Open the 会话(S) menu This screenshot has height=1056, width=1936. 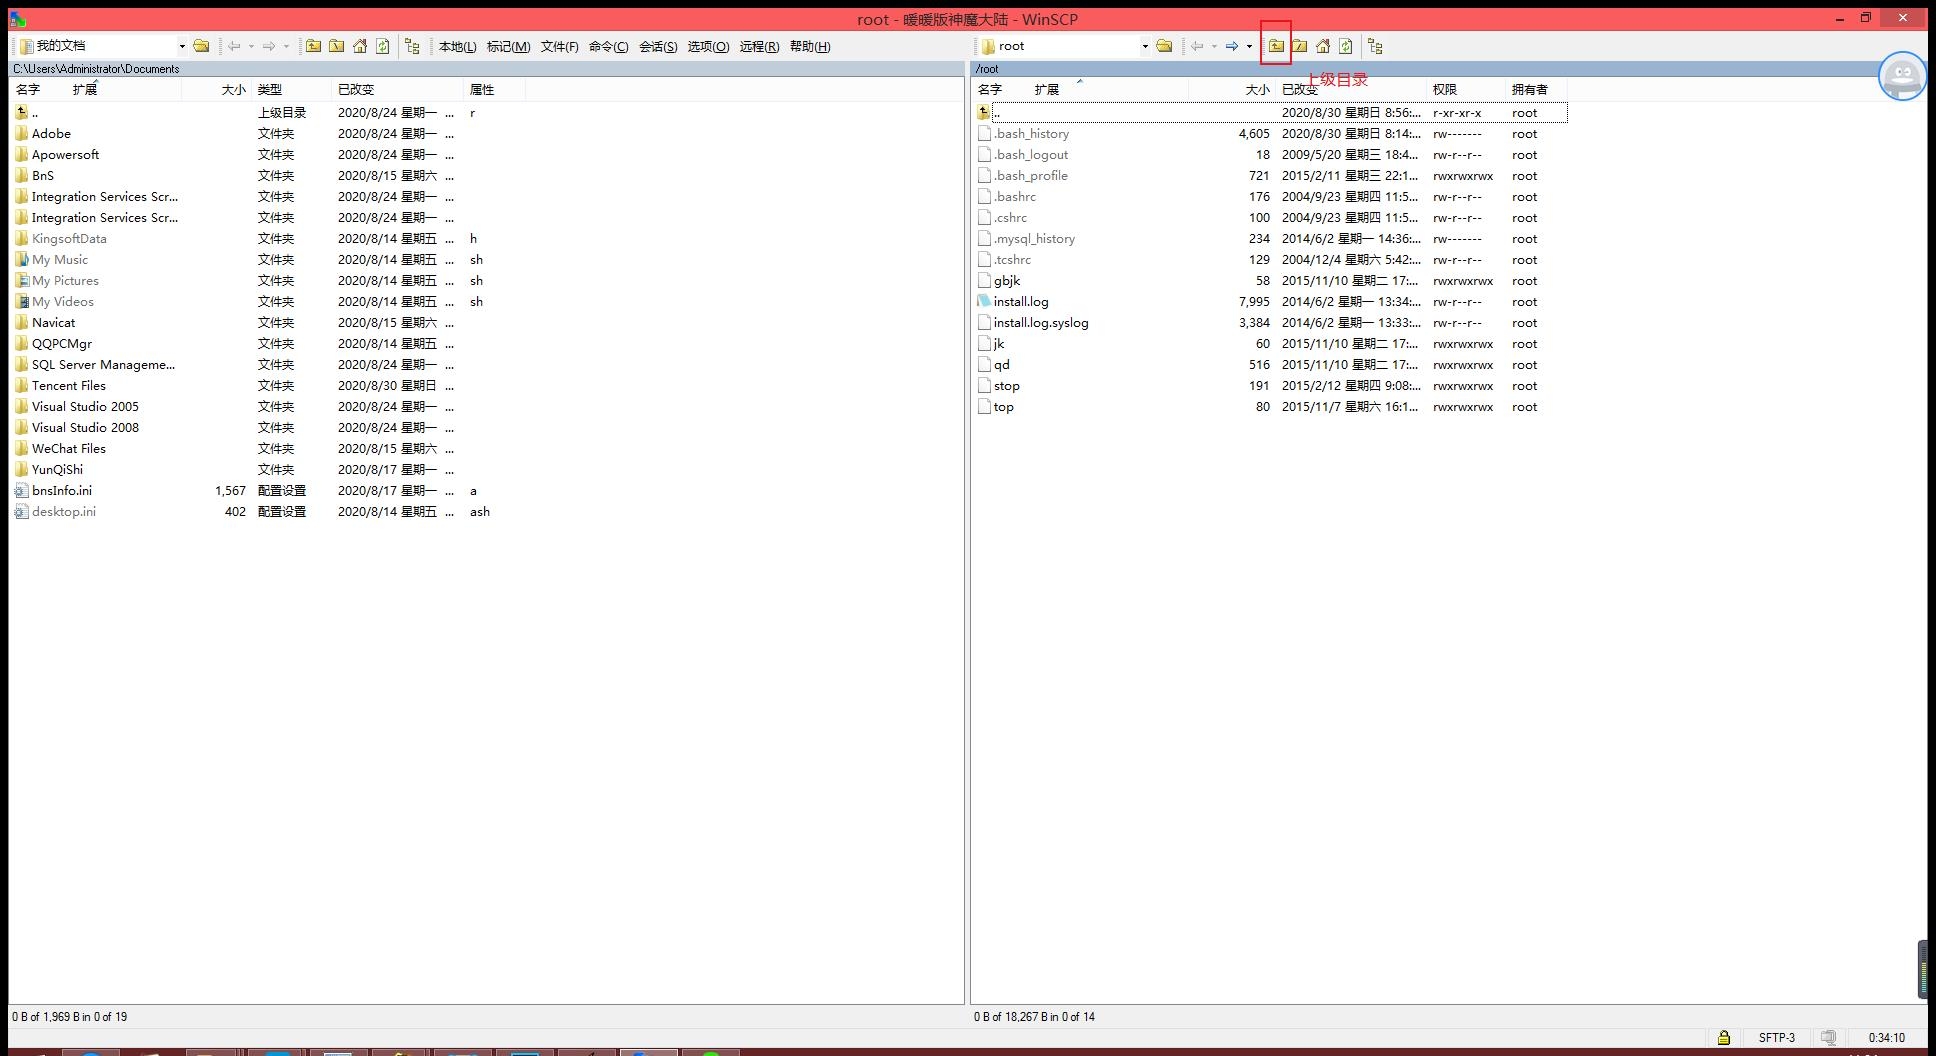click(658, 47)
